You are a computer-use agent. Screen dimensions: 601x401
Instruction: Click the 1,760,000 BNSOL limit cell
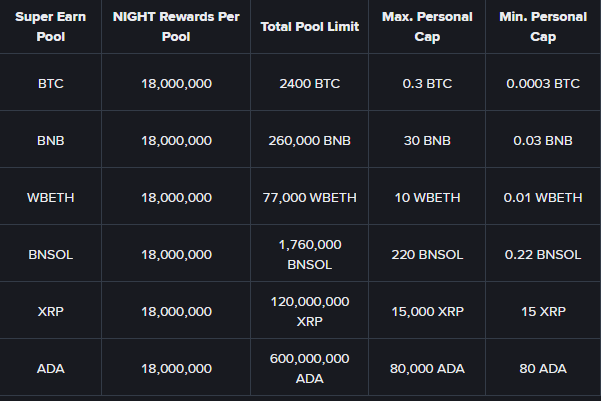pyautogui.click(x=309, y=254)
